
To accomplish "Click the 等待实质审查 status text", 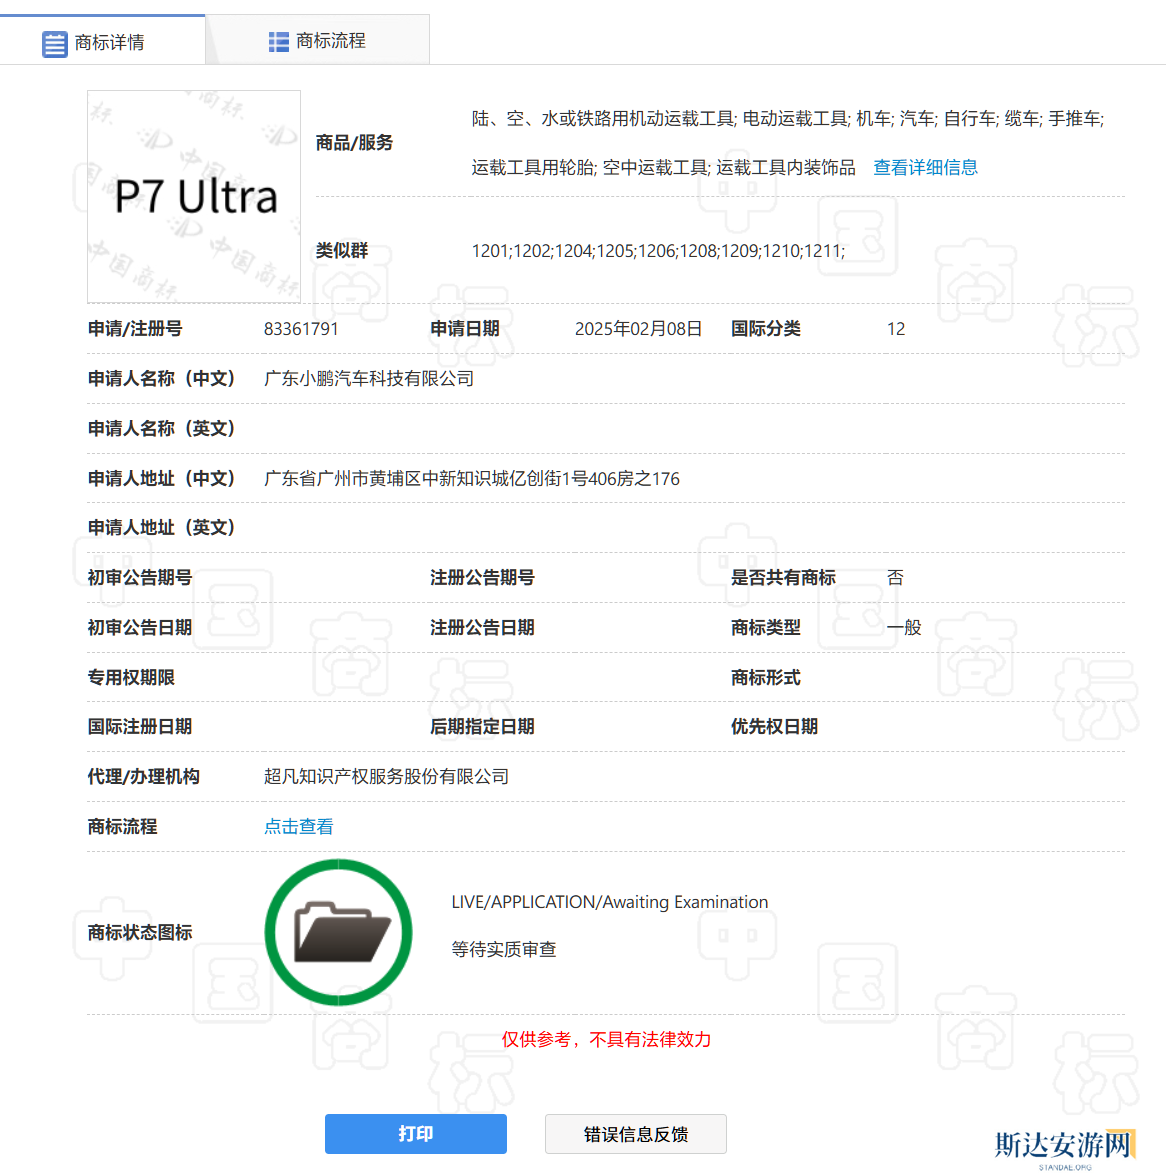I will point(503,949).
